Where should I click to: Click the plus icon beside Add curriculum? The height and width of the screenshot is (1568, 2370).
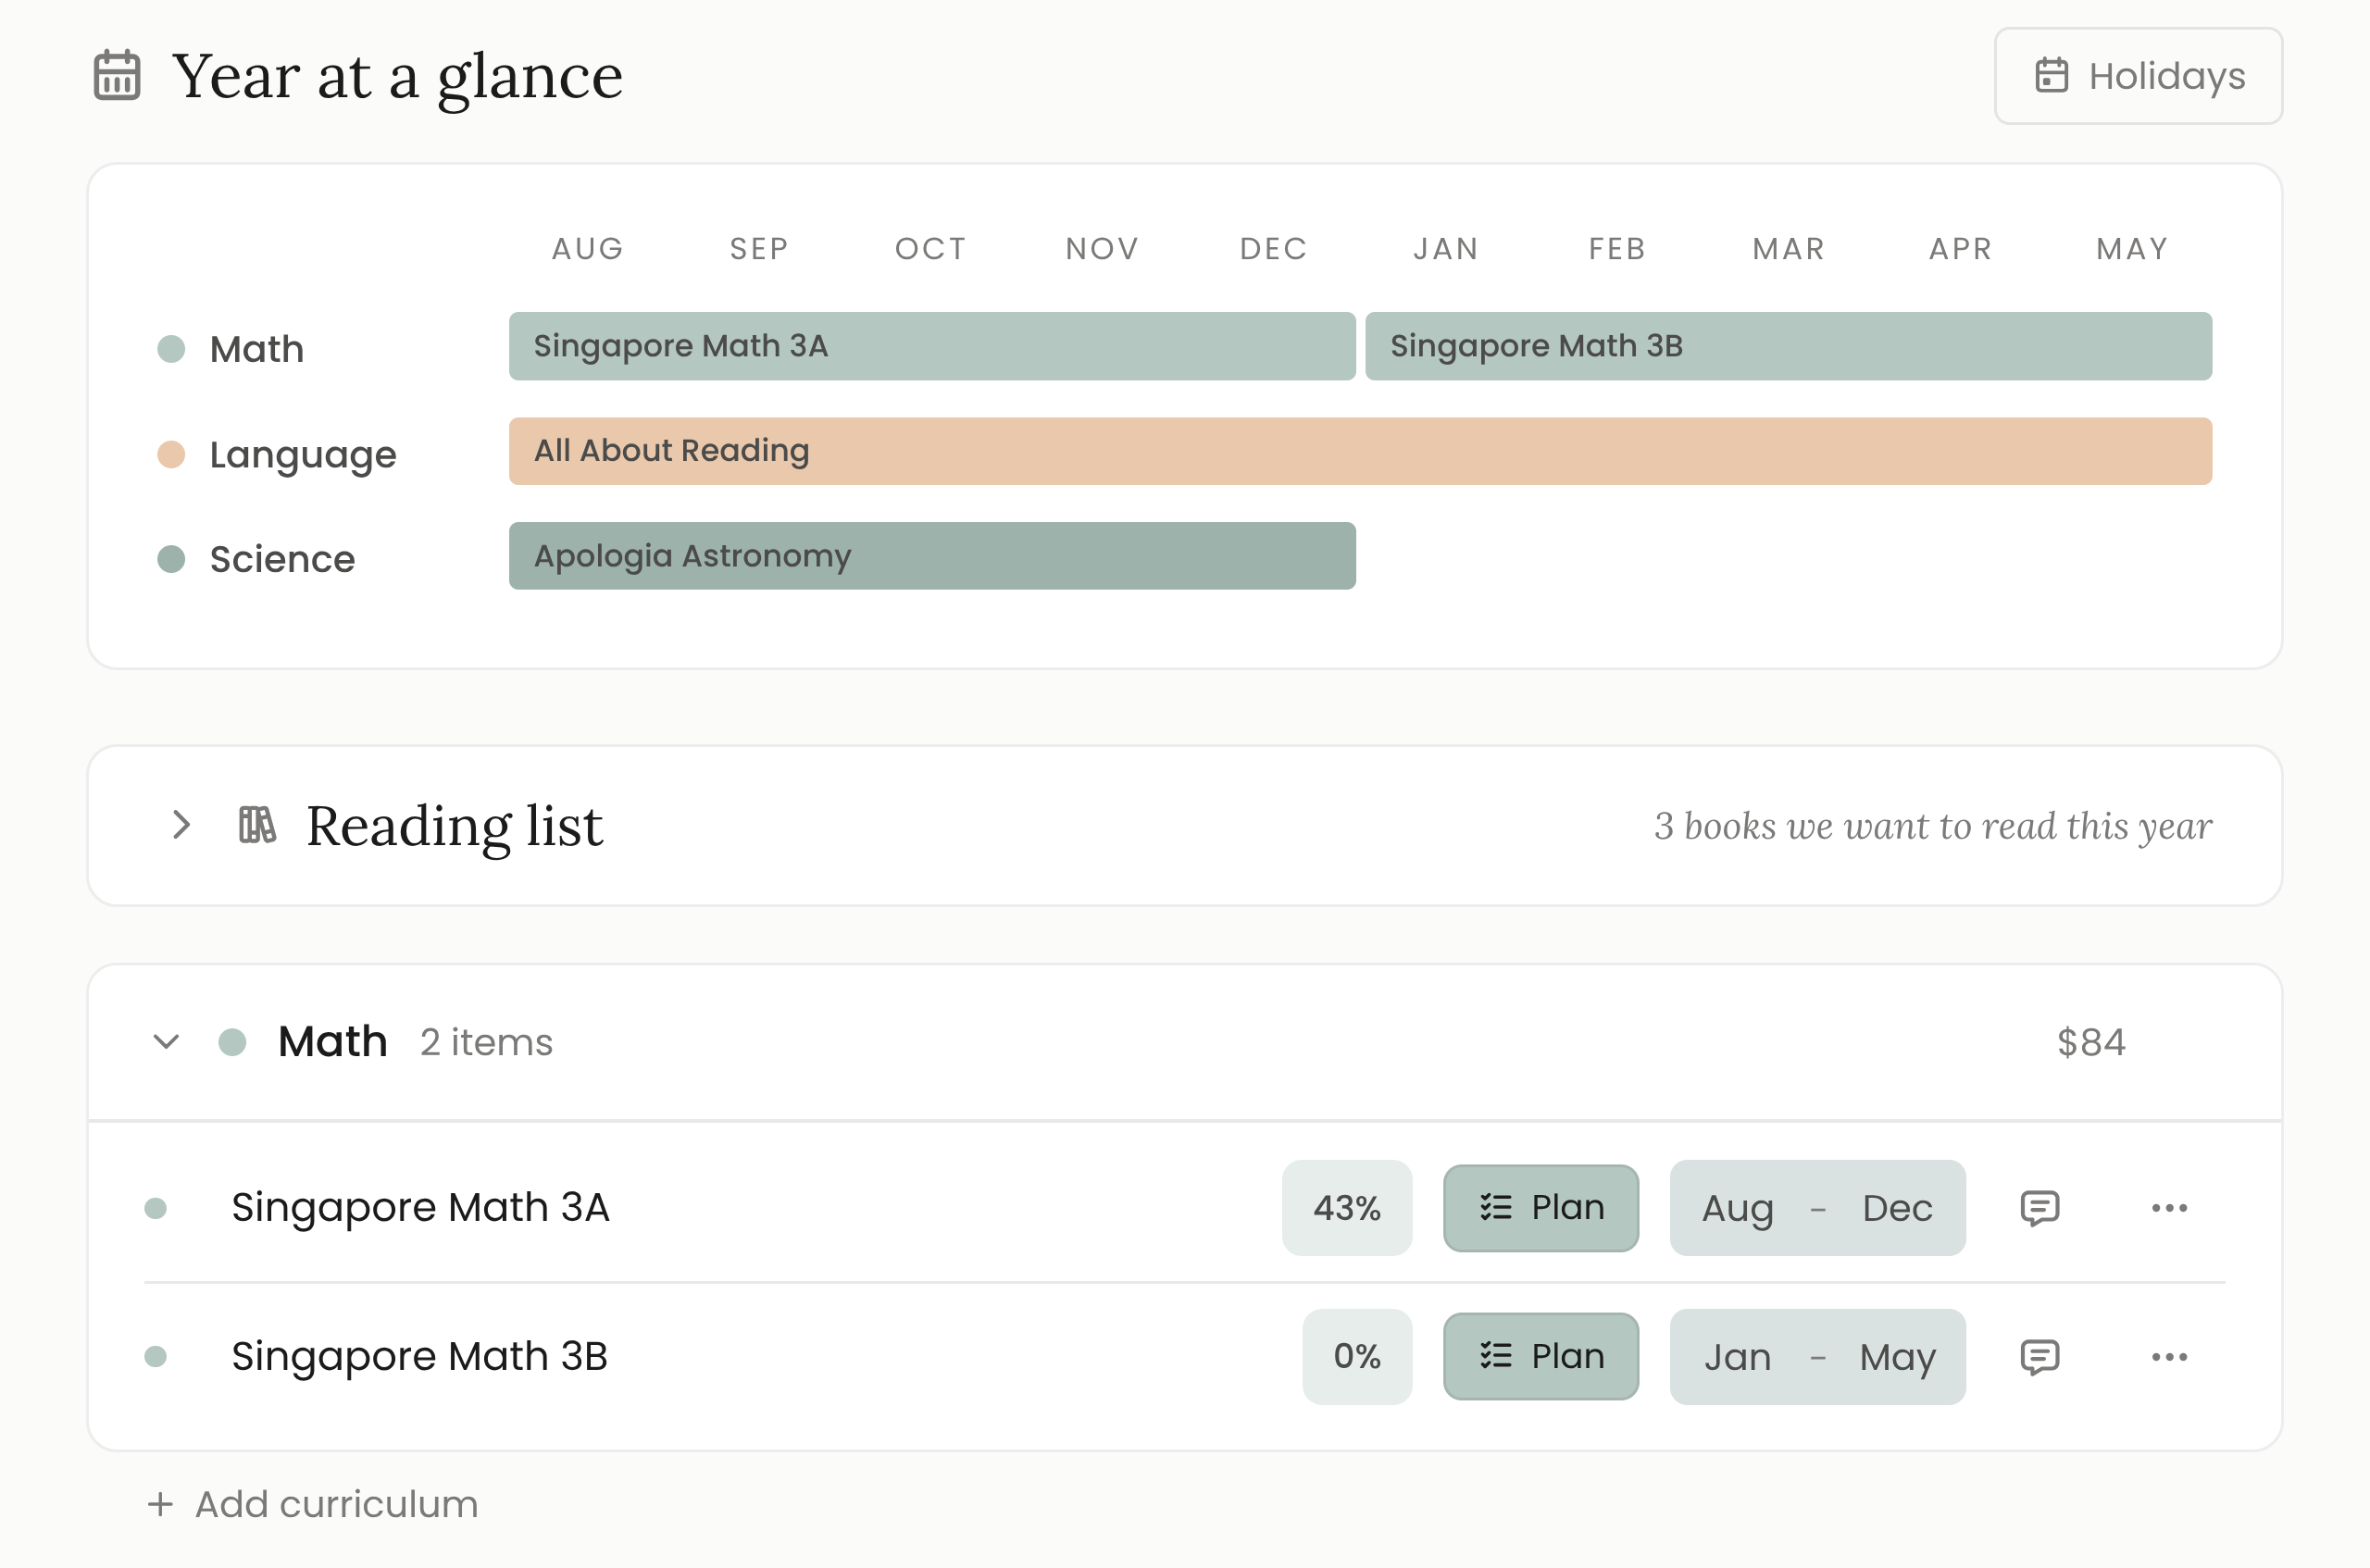[x=160, y=1504]
